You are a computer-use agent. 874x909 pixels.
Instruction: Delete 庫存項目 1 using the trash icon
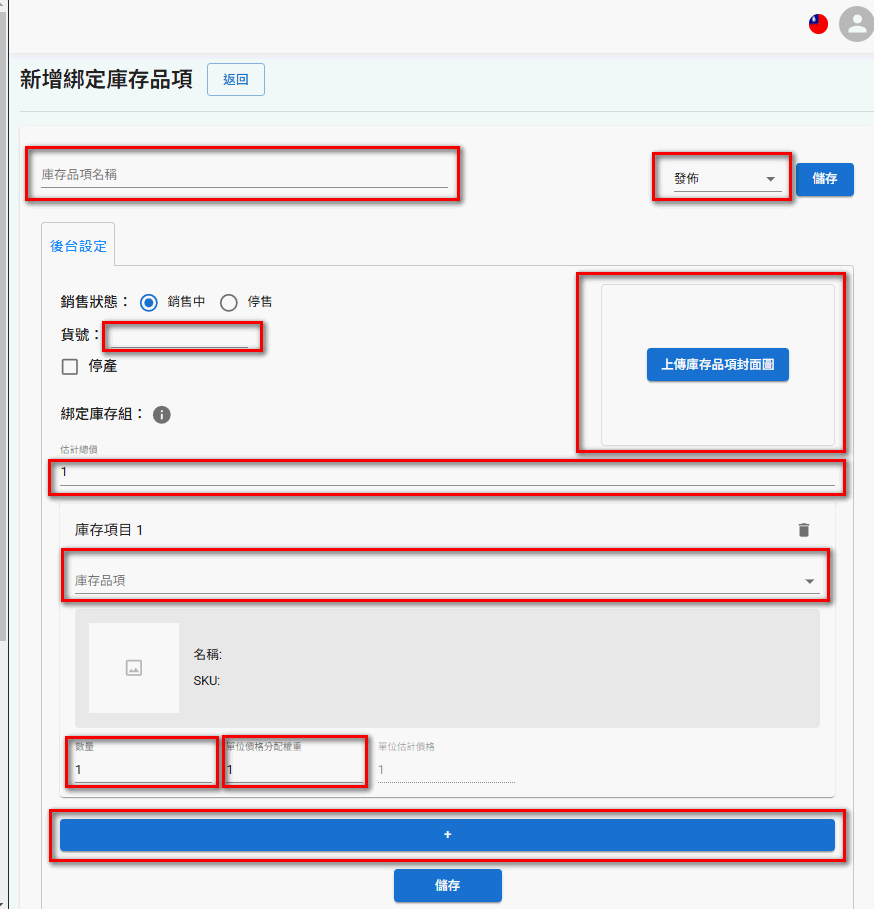(803, 530)
